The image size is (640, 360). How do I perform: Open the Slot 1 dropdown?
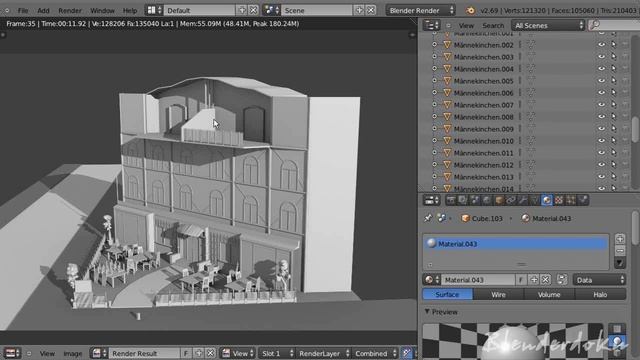(276, 353)
